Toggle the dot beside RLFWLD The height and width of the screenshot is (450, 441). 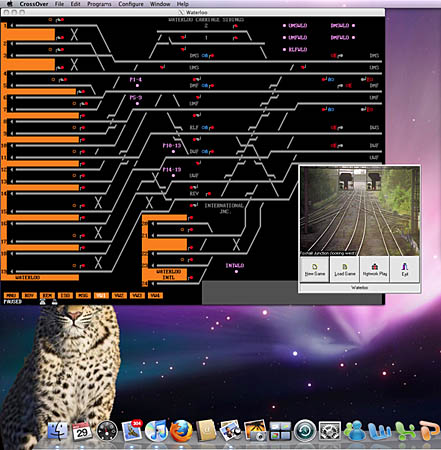pos(284,50)
